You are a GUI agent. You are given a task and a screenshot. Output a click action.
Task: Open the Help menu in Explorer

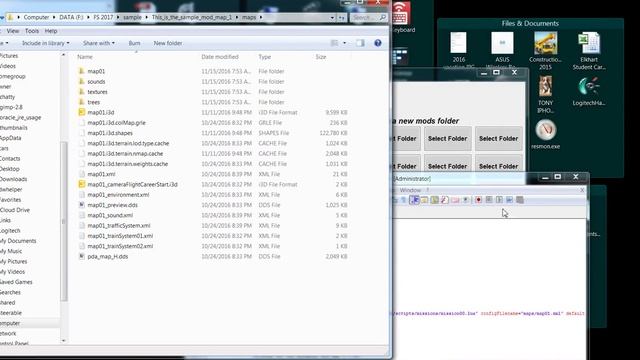51,31
